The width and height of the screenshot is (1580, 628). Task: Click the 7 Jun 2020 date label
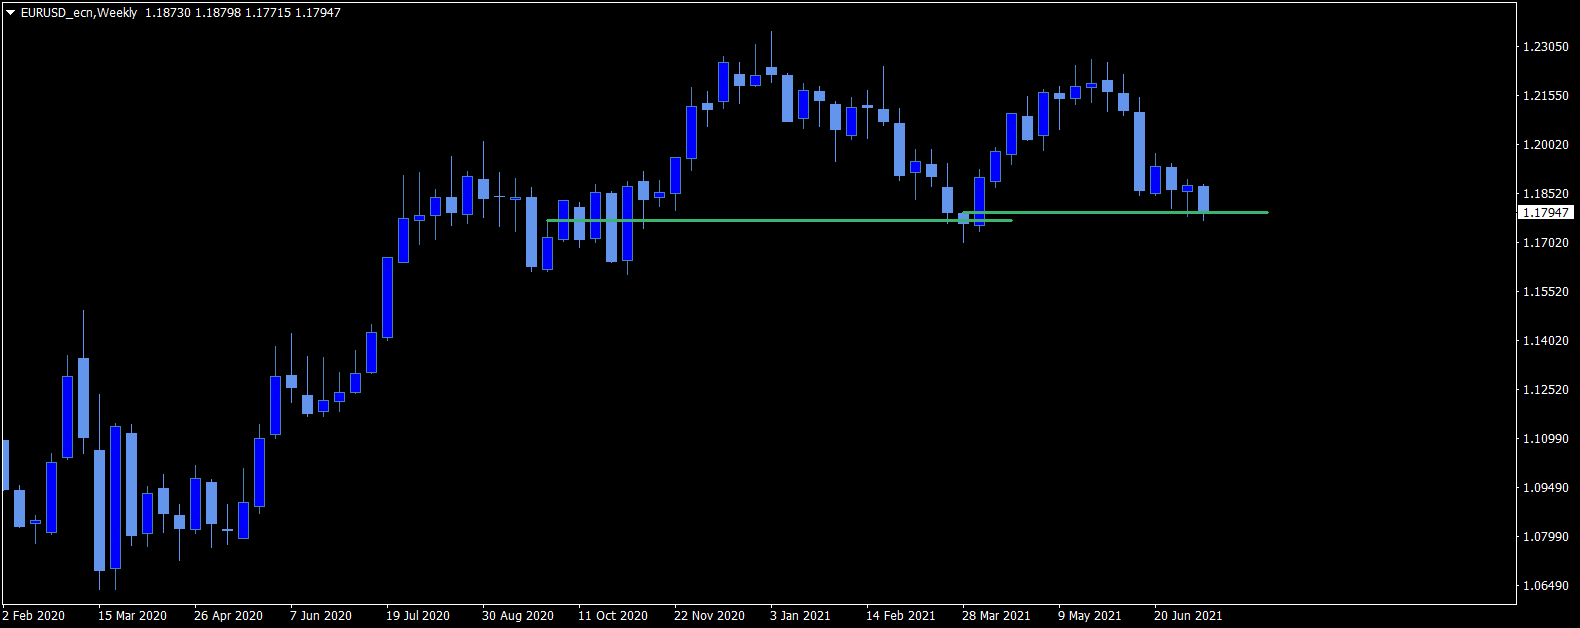(x=321, y=616)
